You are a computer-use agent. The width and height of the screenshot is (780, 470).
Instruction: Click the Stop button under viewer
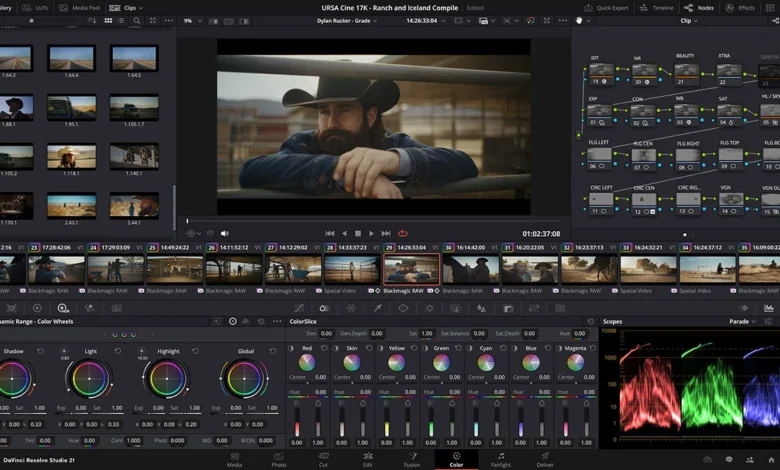[x=358, y=233]
